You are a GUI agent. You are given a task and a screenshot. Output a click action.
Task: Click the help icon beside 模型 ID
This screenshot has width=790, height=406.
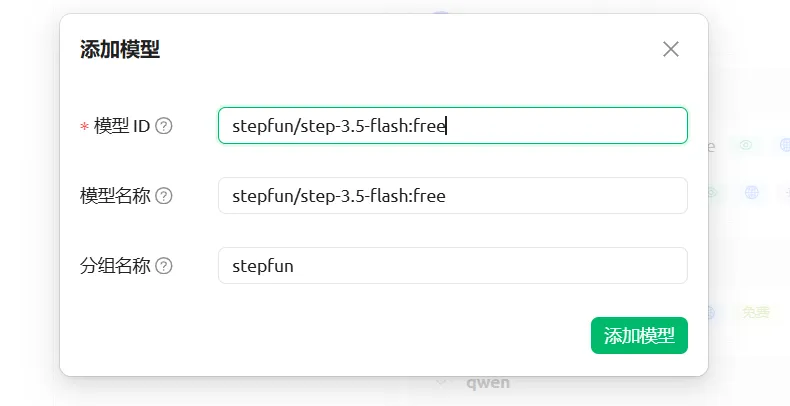[164, 126]
